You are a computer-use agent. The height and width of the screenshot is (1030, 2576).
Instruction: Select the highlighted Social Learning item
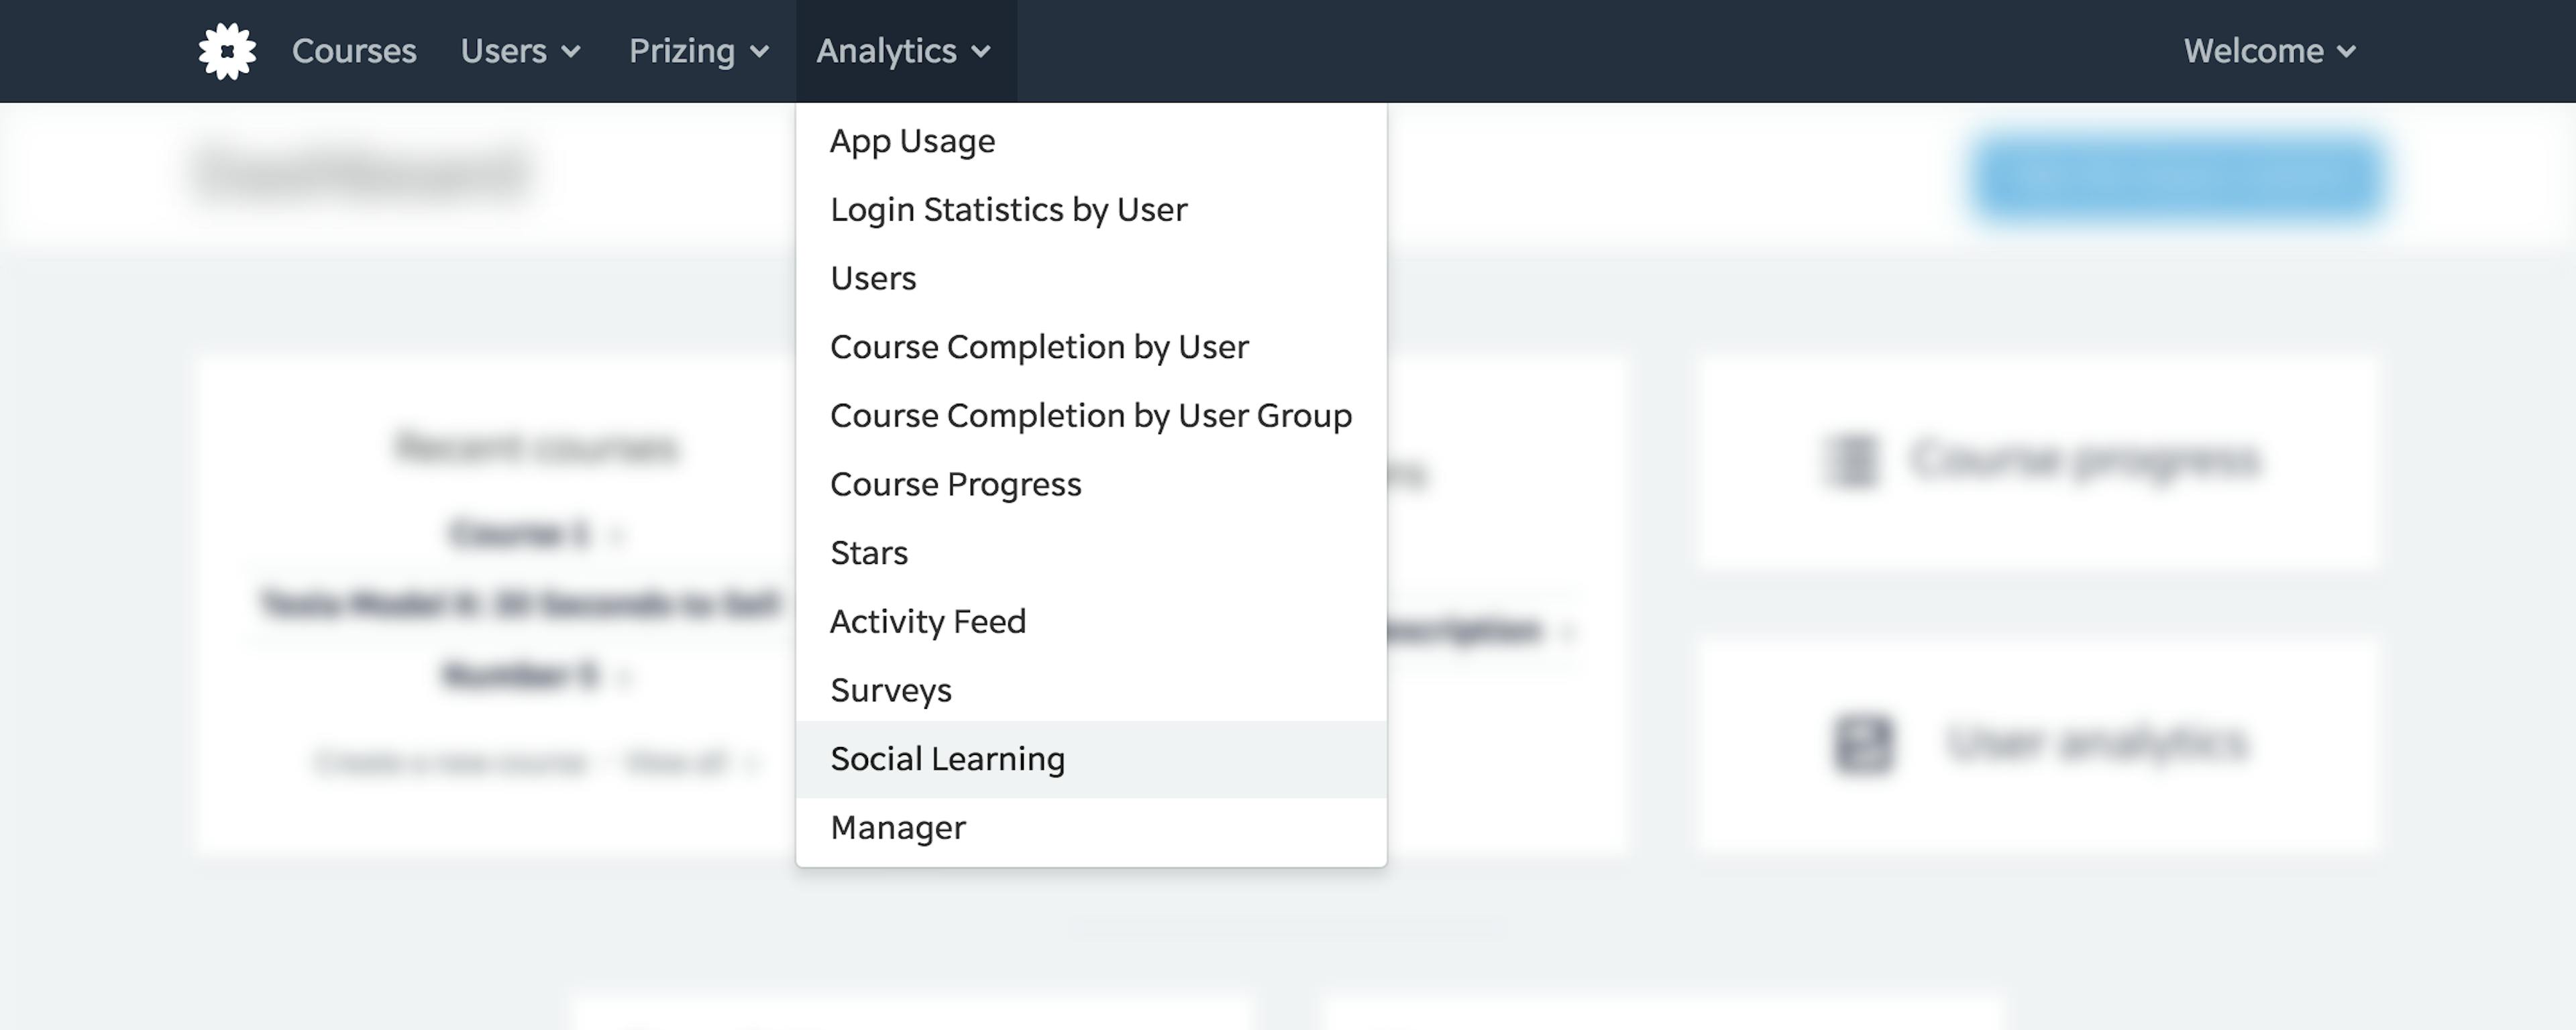[1091, 759]
